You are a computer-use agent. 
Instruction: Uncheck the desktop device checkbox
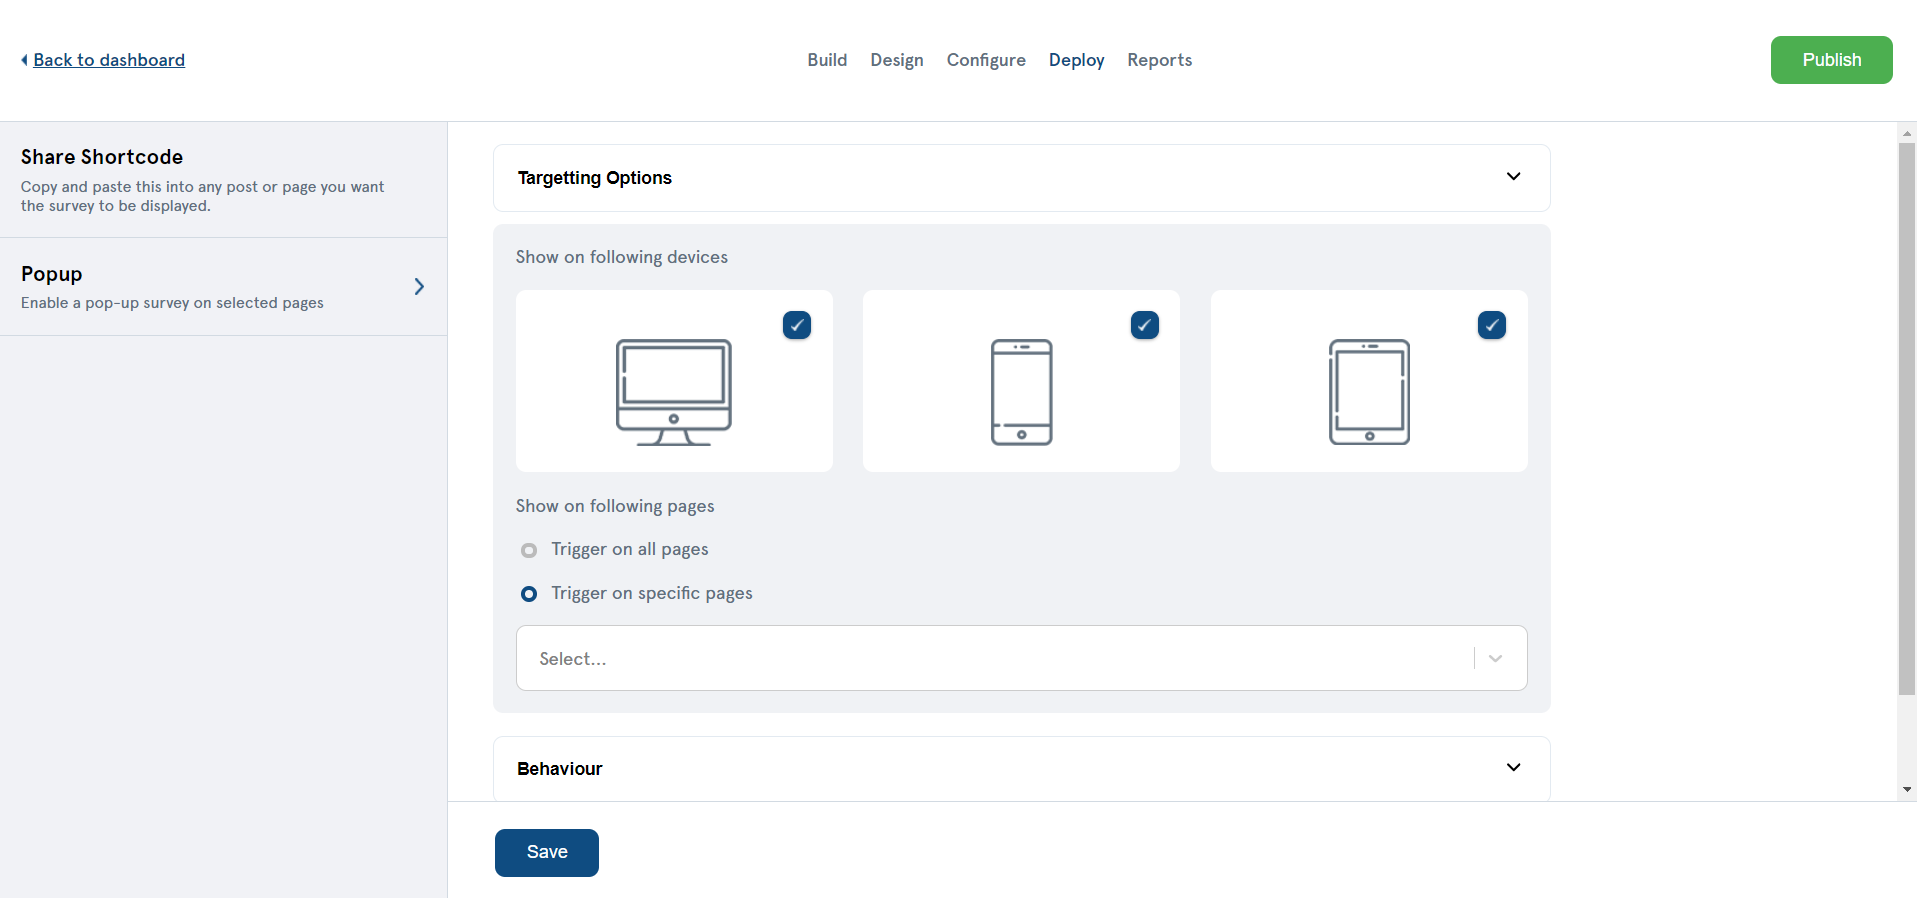pyautogui.click(x=797, y=325)
